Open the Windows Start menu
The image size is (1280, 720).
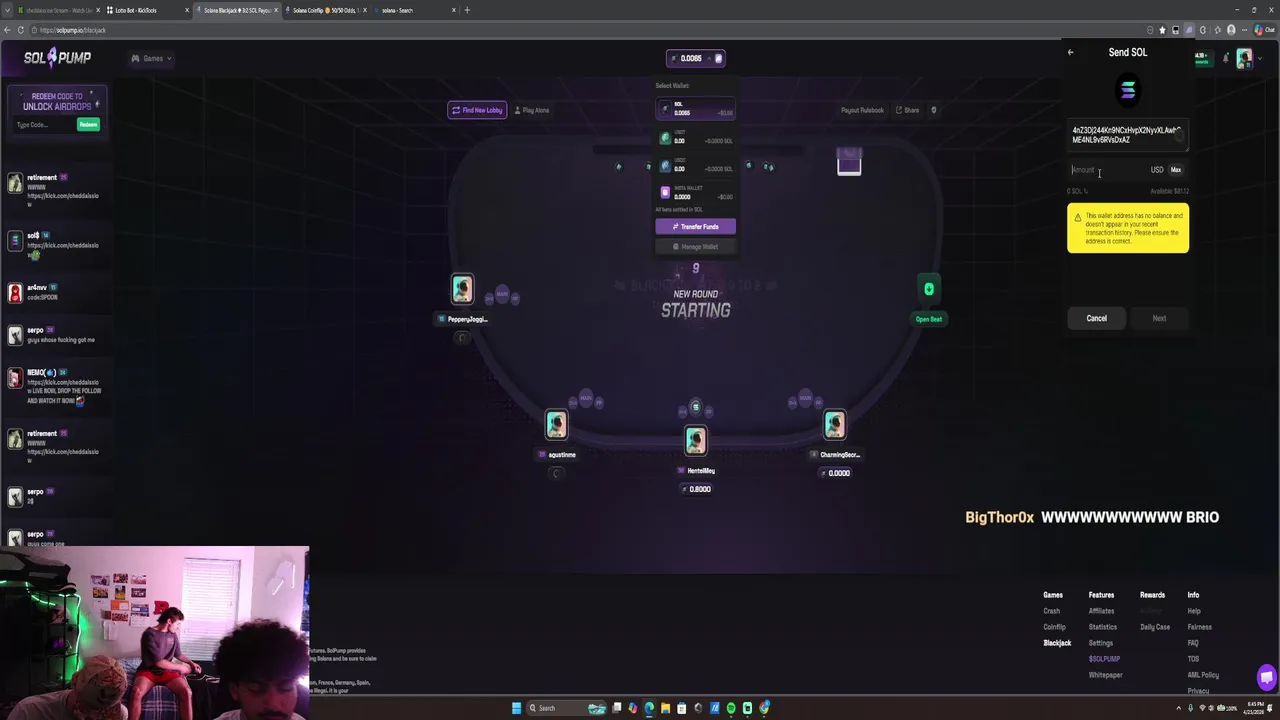516,708
